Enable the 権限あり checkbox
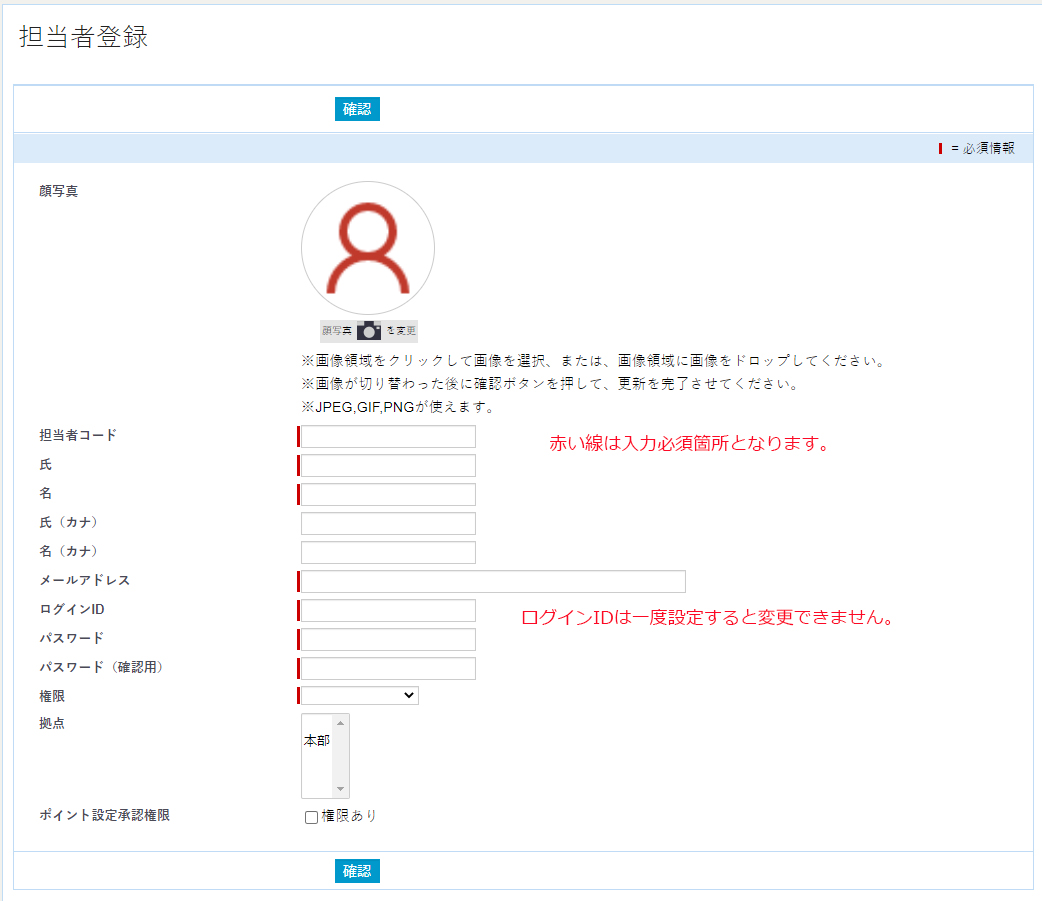The image size is (1042, 901). point(311,817)
